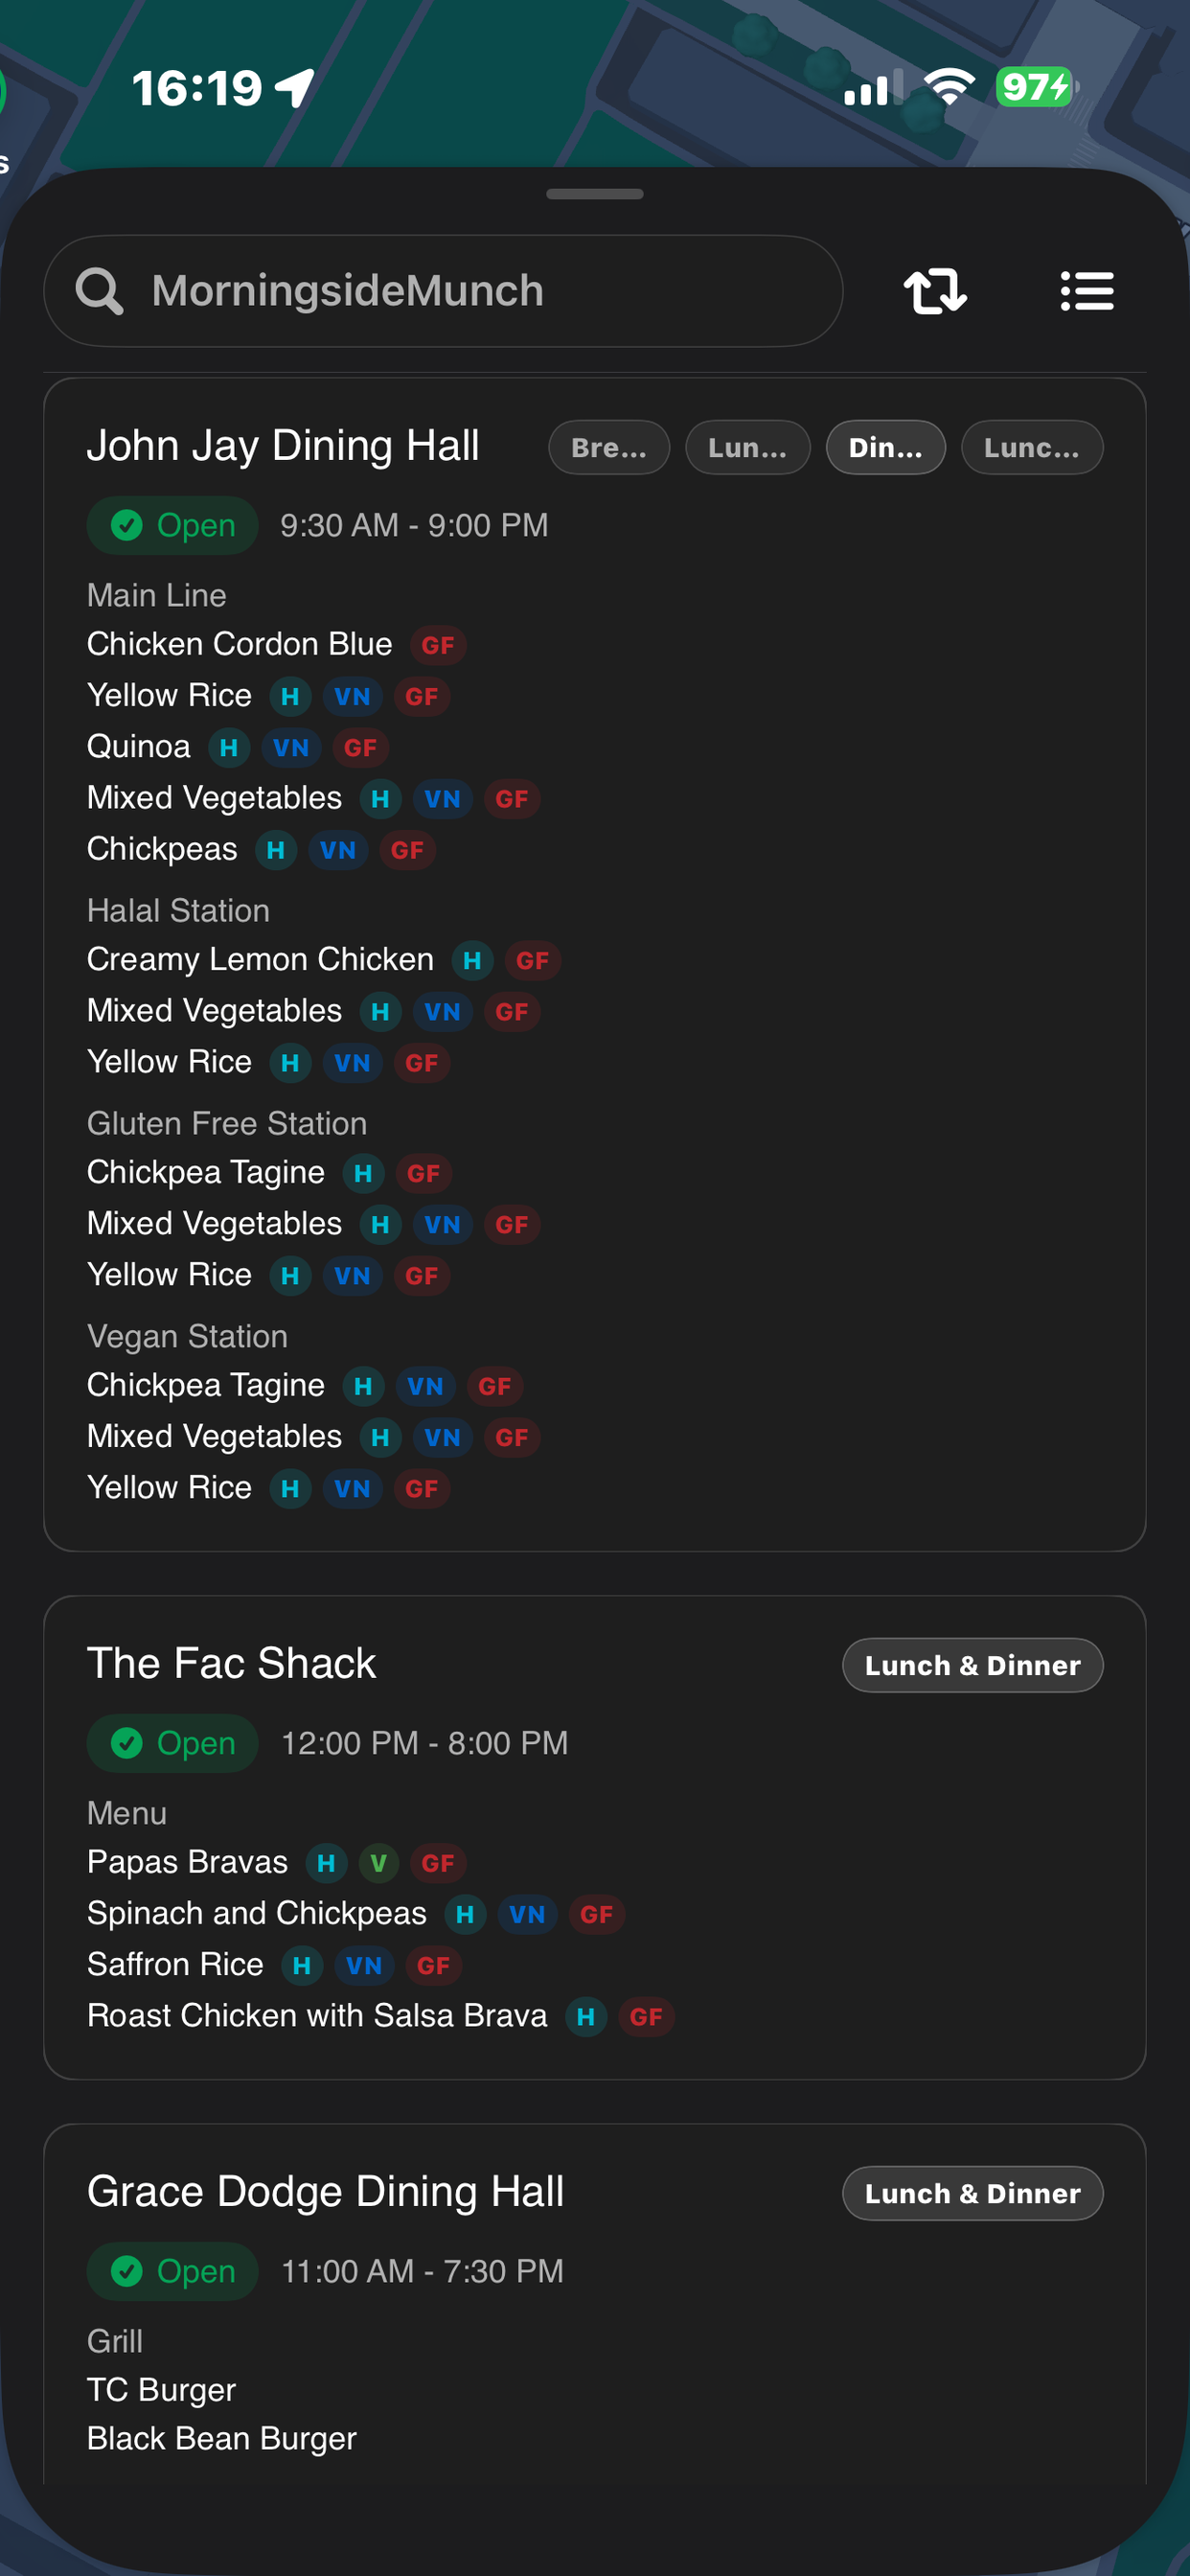Click the H badge on Creamy Lemon Chicken
Image resolution: width=1190 pixels, height=2576 pixels.
(x=471, y=960)
